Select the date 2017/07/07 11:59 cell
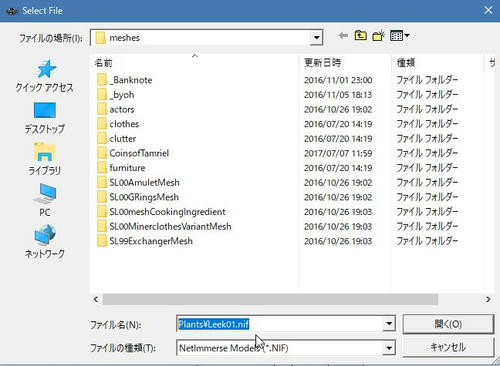The width and height of the screenshot is (500, 366). point(338,153)
